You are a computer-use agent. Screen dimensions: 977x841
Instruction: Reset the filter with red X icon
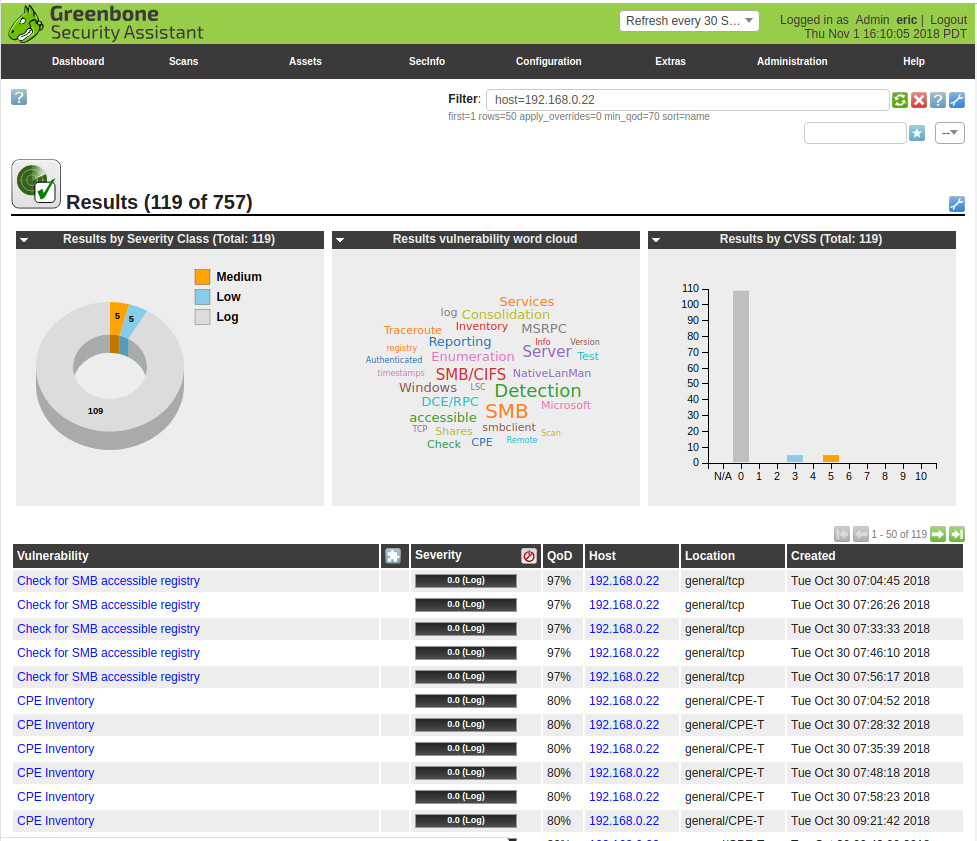click(x=919, y=100)
